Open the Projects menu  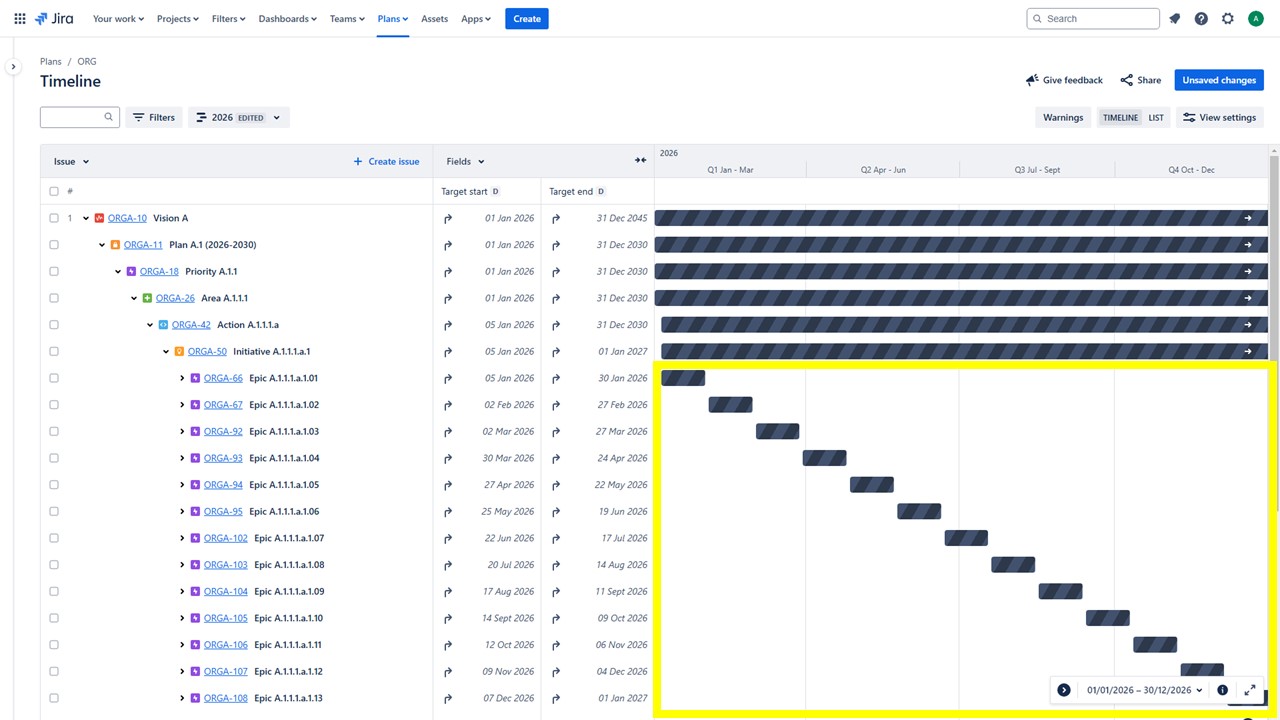[178, 19]
